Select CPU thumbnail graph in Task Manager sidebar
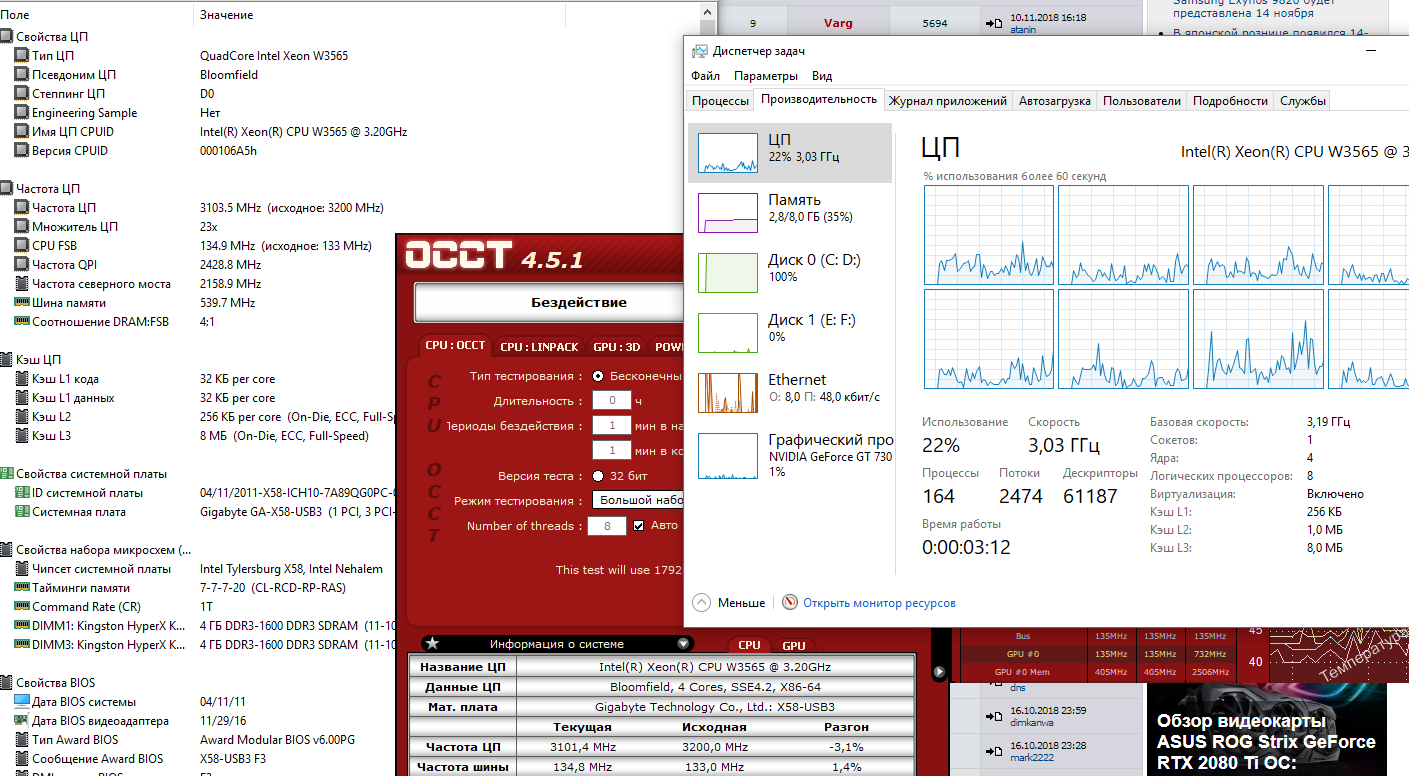Viewport: 1409px width, 776px height. point(727,153)
